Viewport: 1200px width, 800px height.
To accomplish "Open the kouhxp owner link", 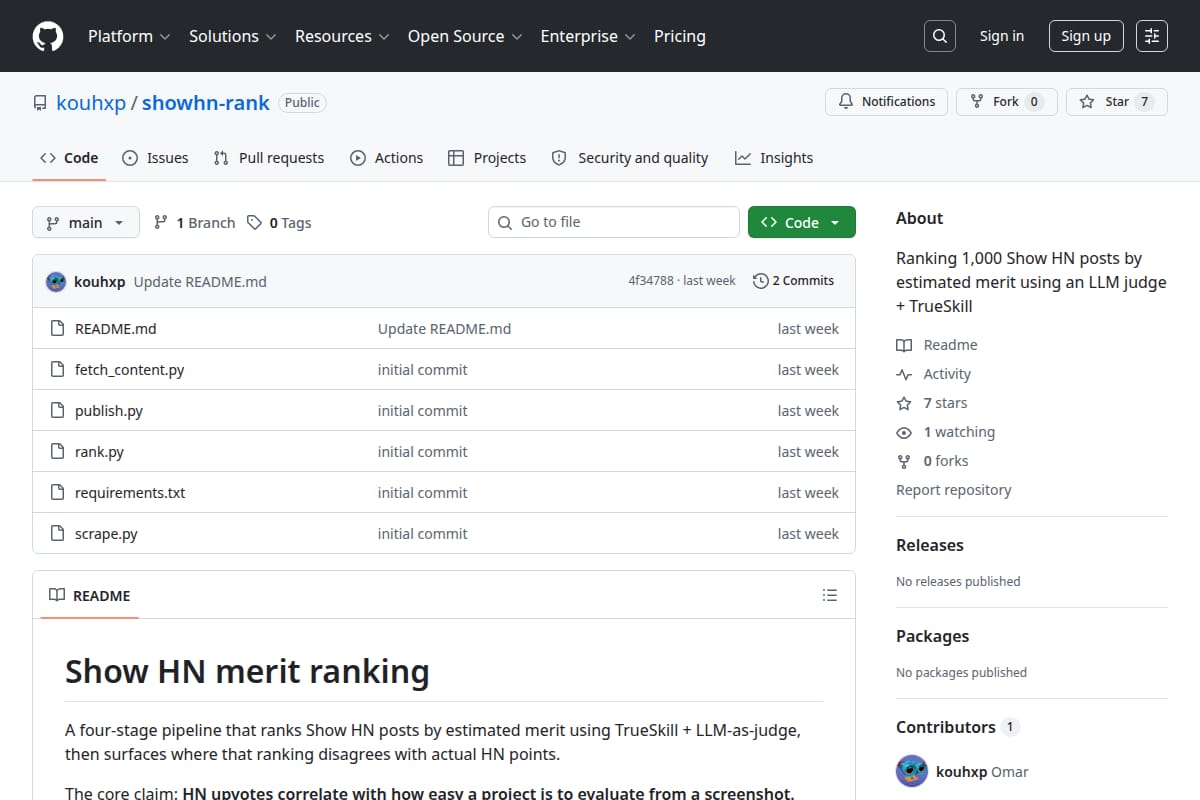I will [x=91, y=103].
